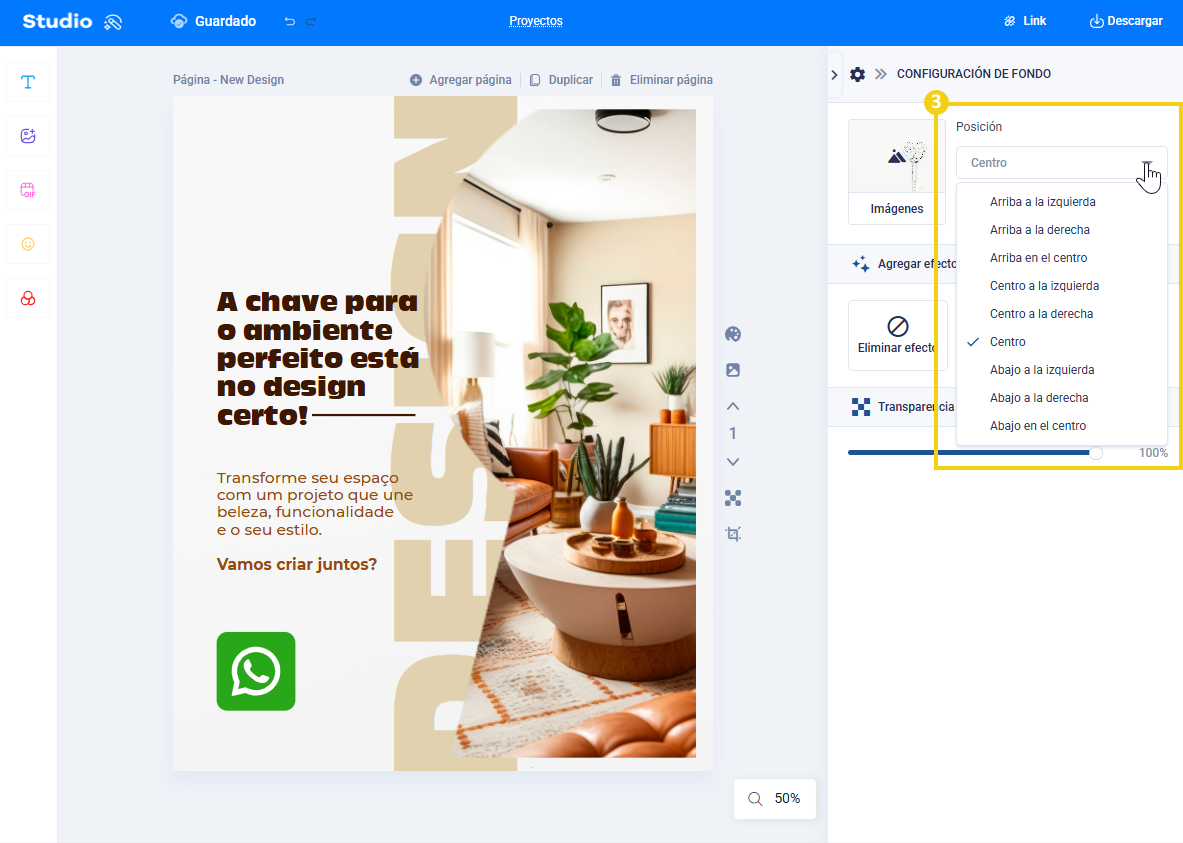Open the Posición dropdown showing Centro

[x=1062, y=163]
